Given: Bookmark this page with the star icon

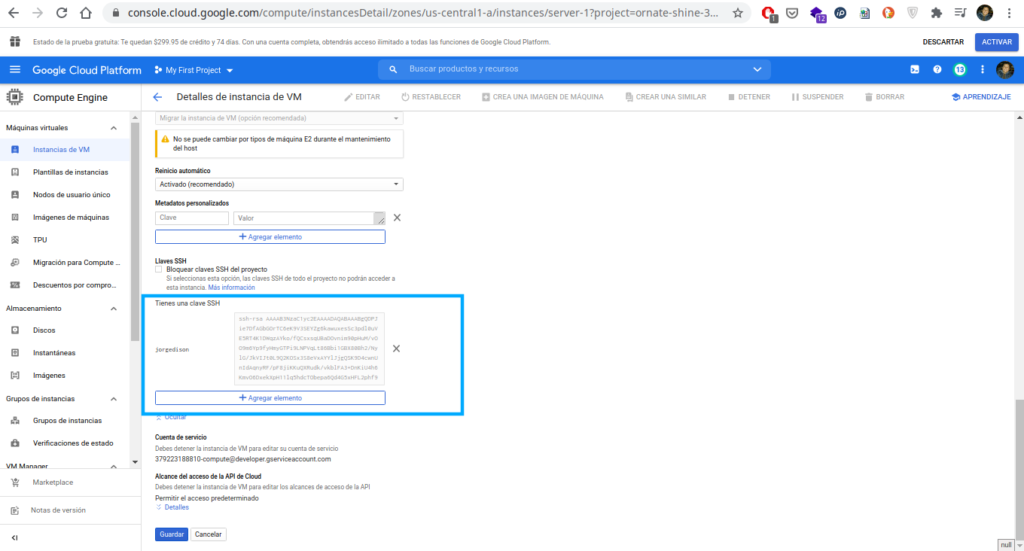Looking at the screenshot, I should (x=737, y=14).
